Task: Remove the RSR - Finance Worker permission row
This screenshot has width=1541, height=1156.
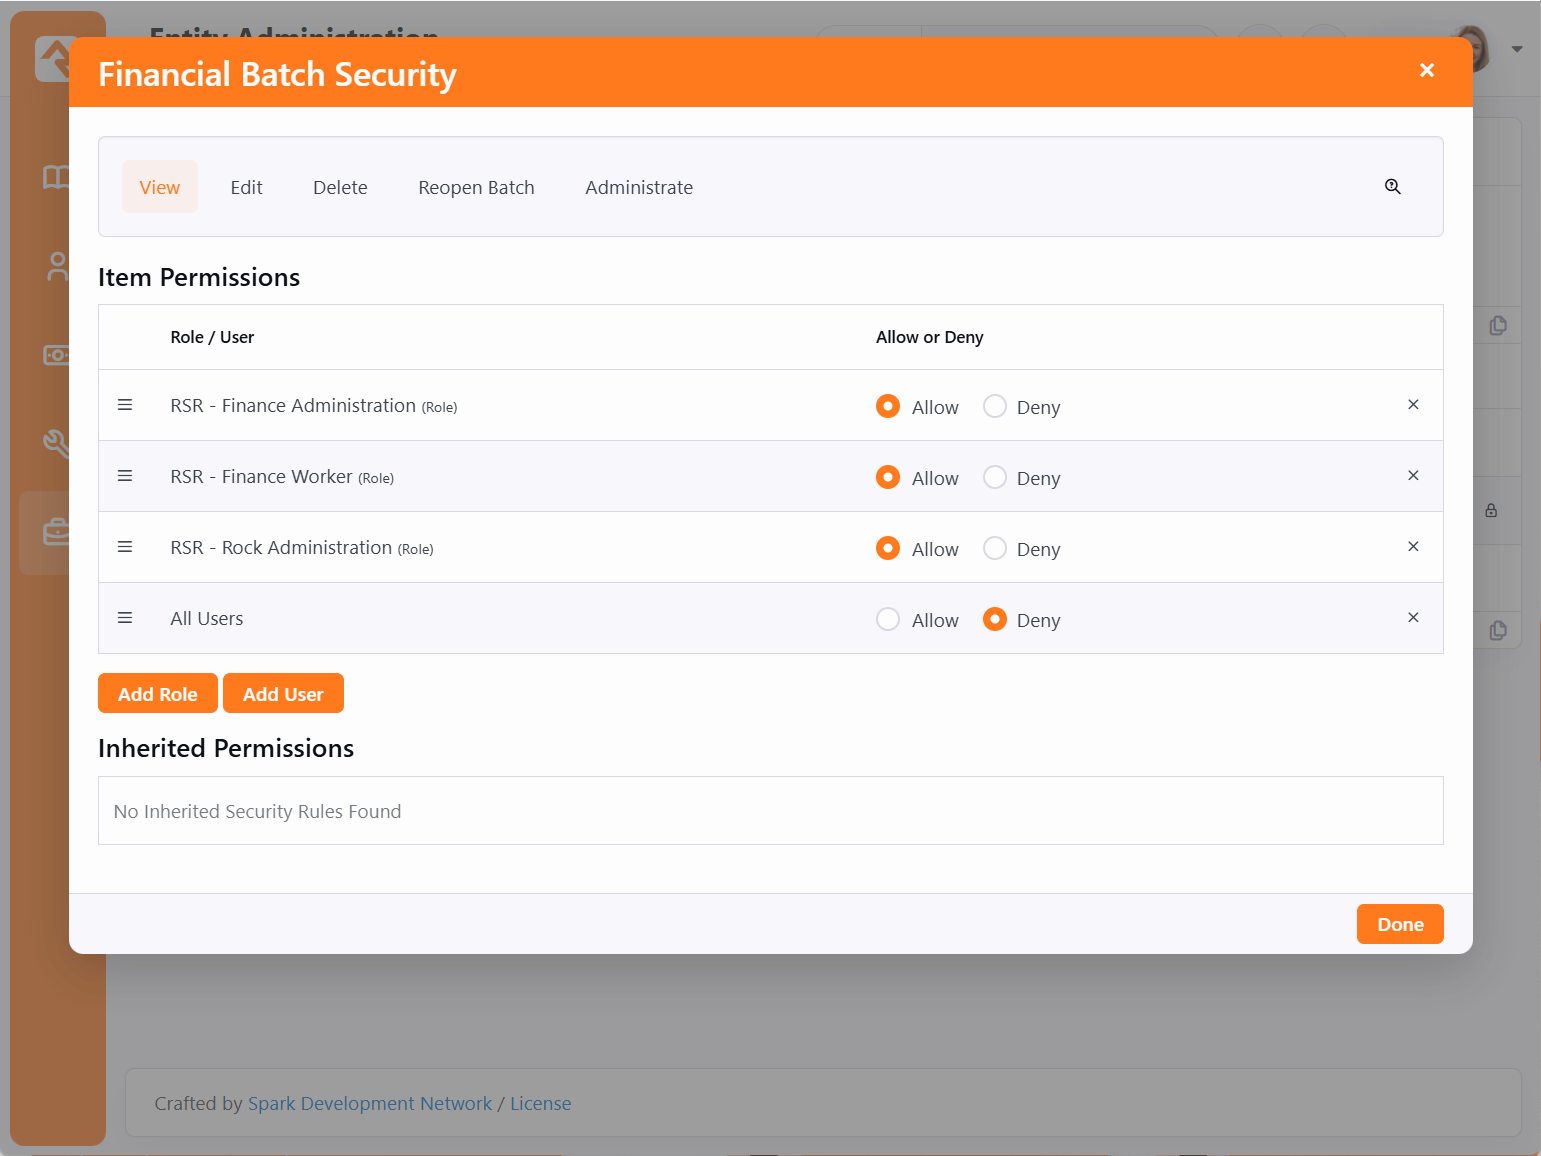Action: pyautogui.click(x=1413, y=476)
